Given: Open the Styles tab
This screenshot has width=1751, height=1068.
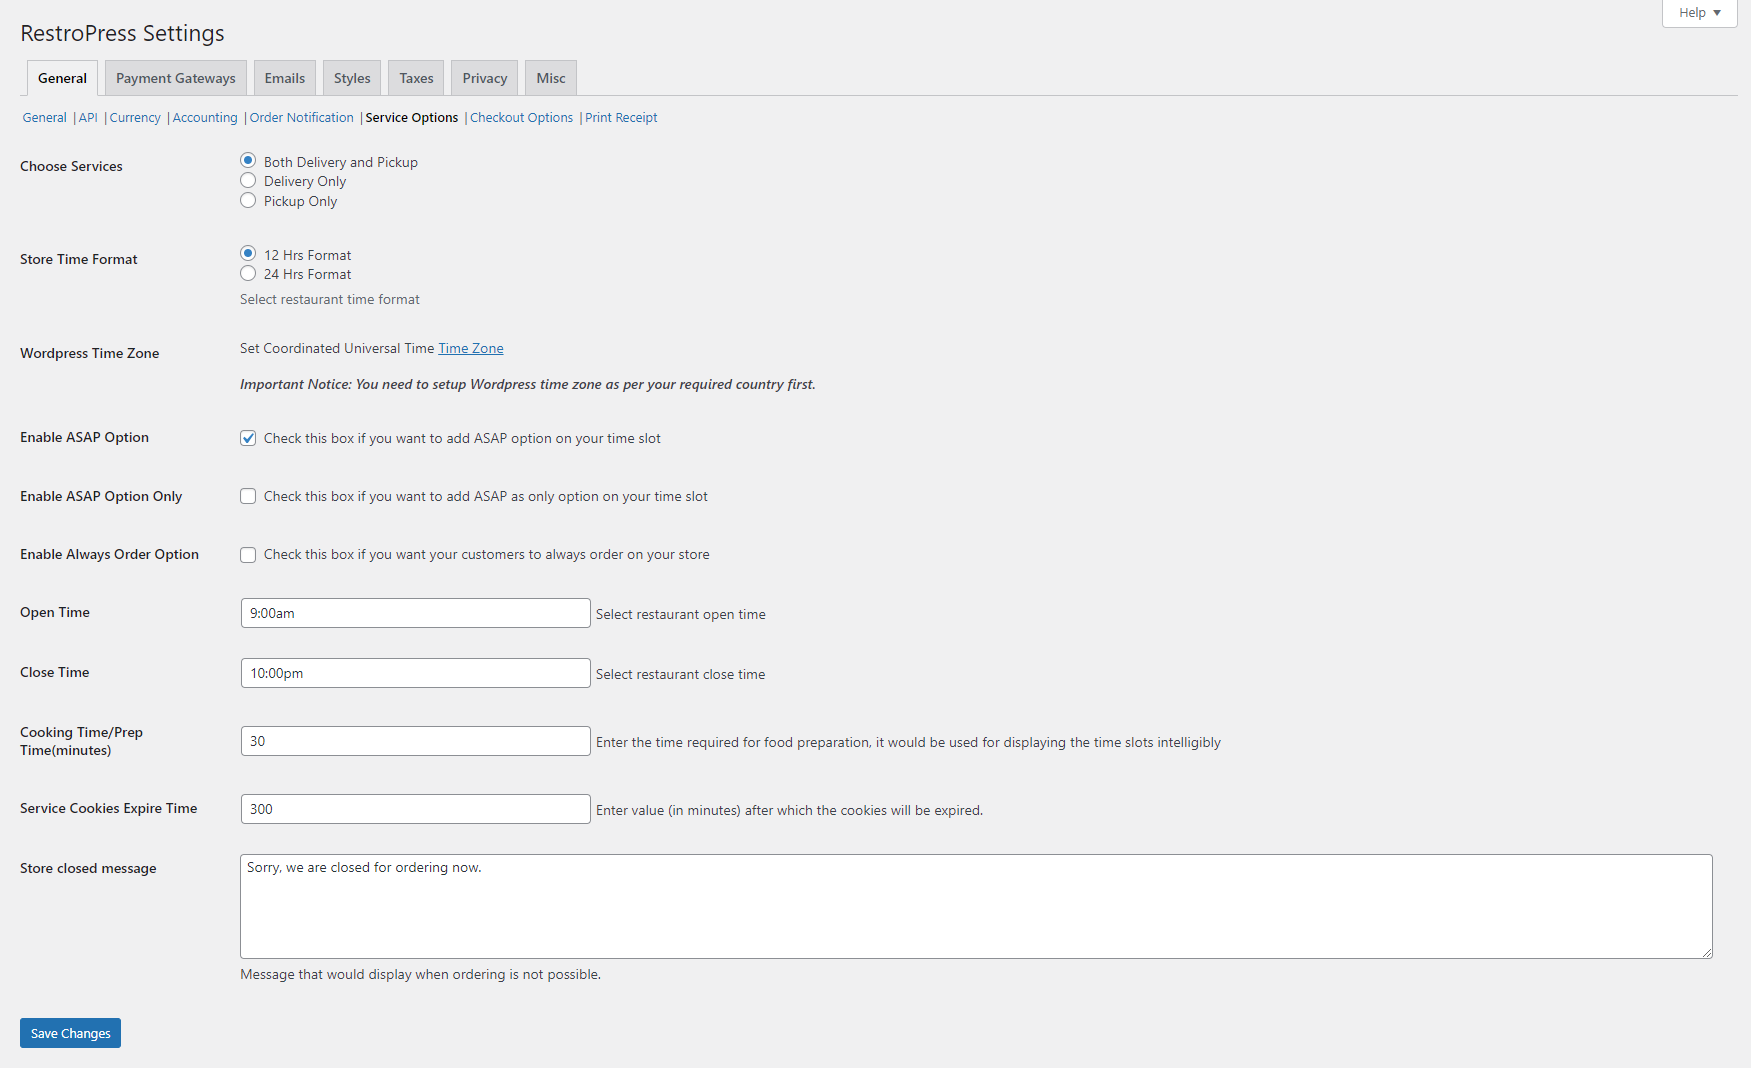Looking at the screenshot, I should coord(351,77).
